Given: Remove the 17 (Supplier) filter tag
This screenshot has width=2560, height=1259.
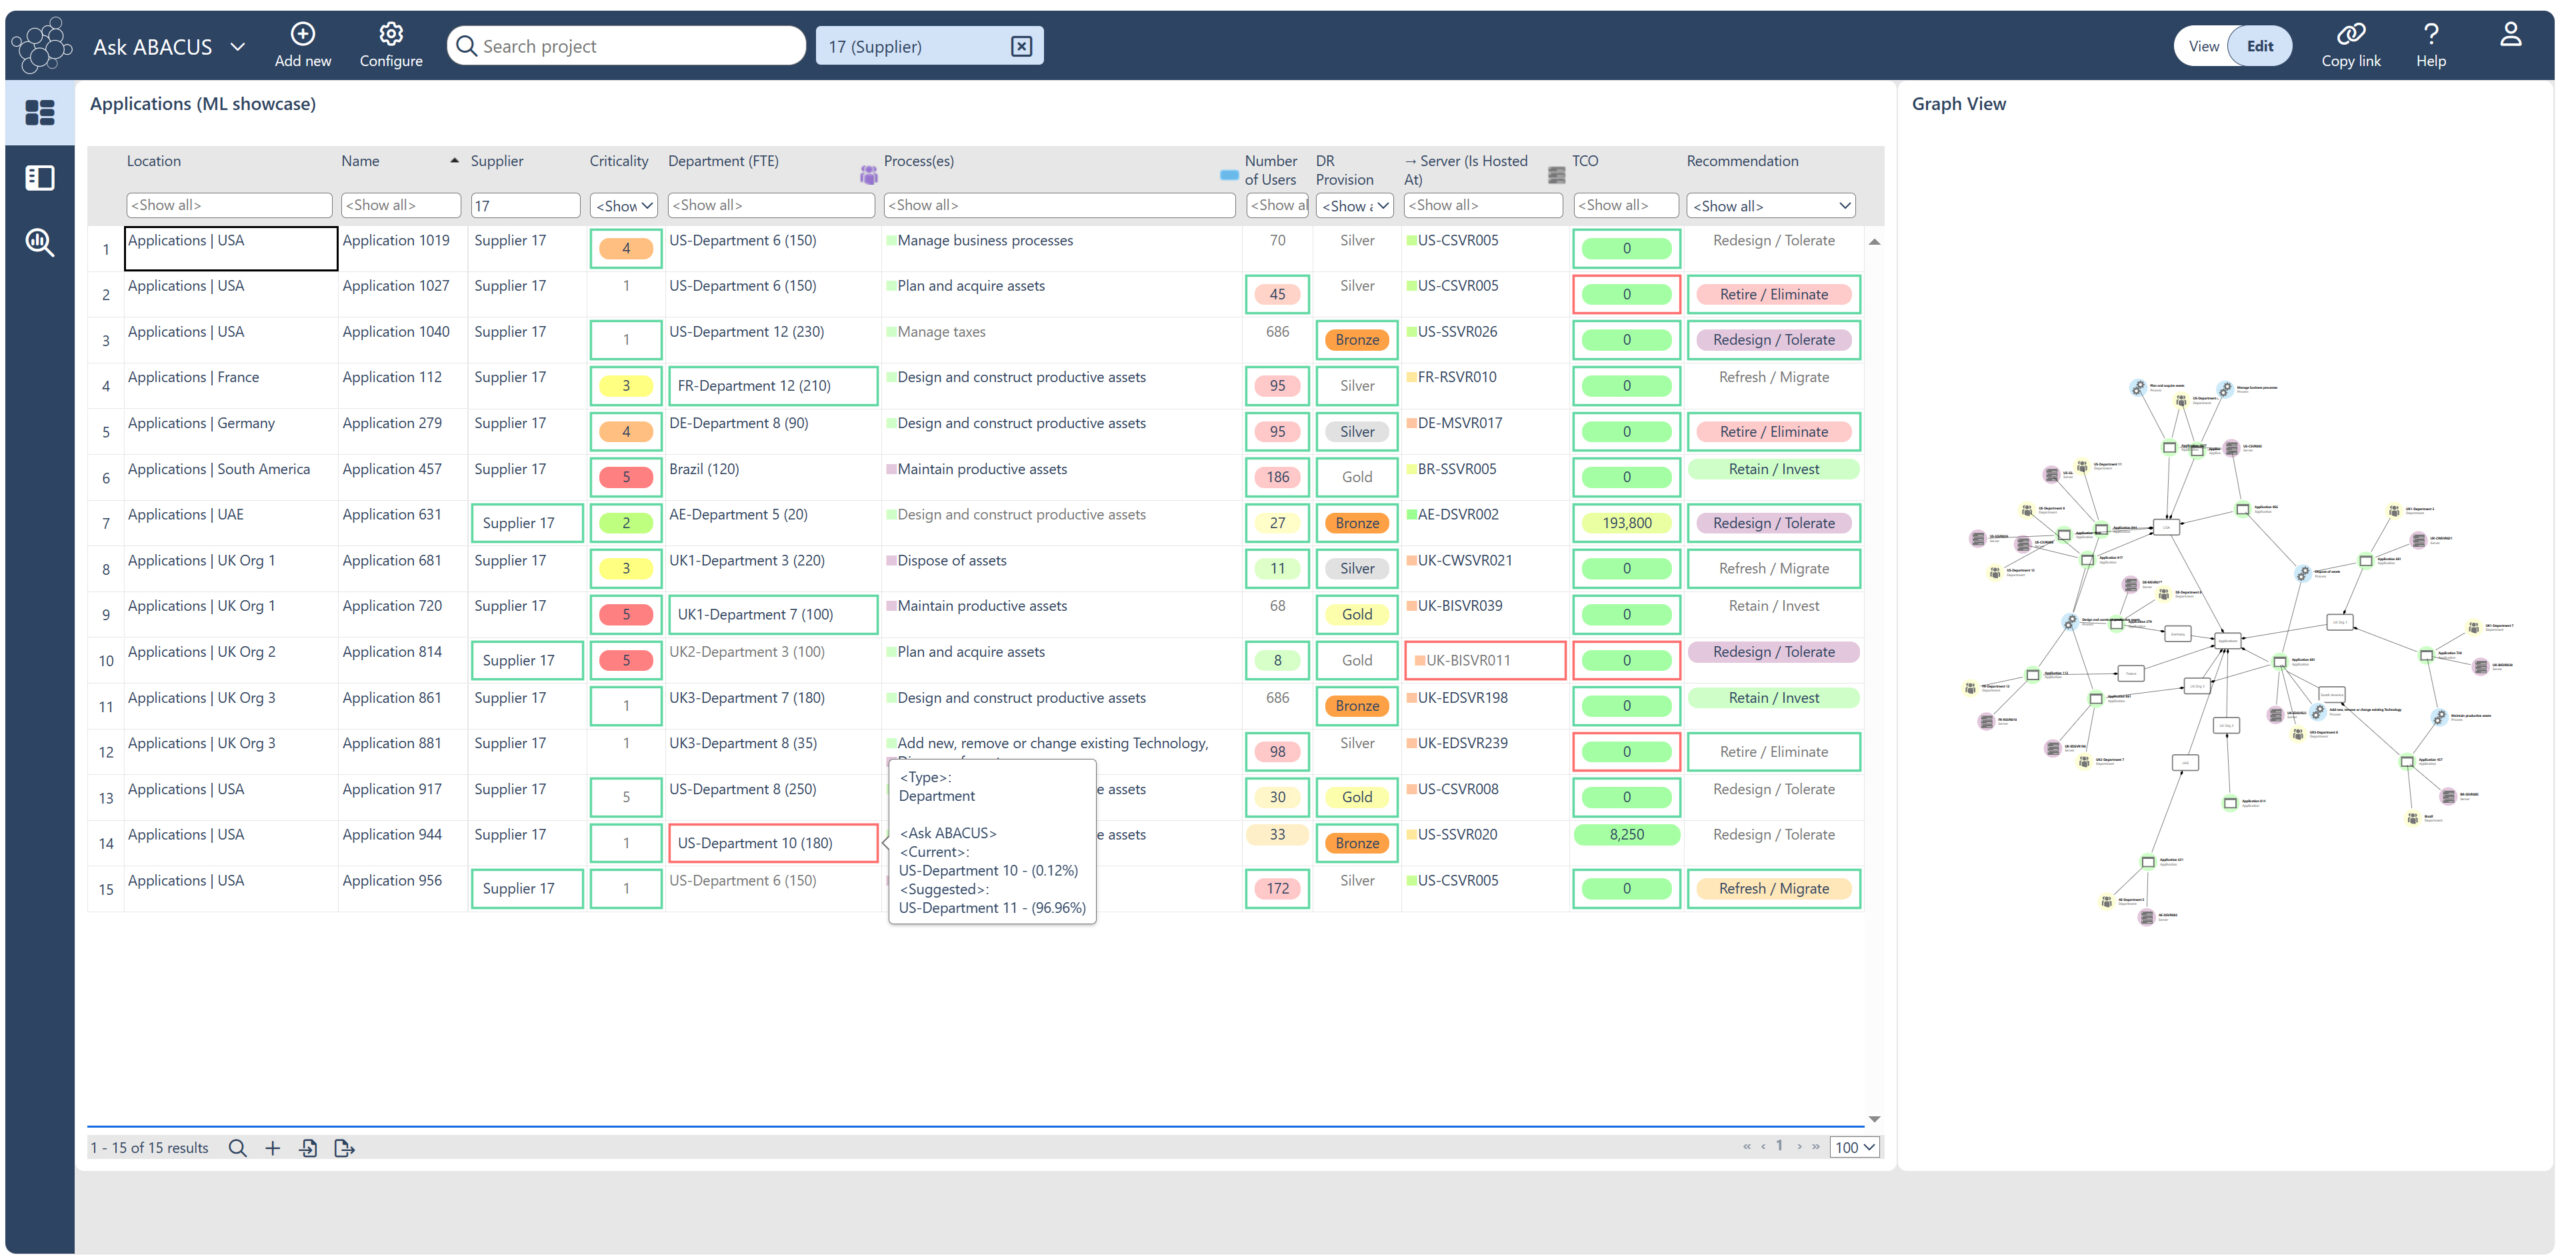Looking at the screenshot, I should click(1021, 46).
